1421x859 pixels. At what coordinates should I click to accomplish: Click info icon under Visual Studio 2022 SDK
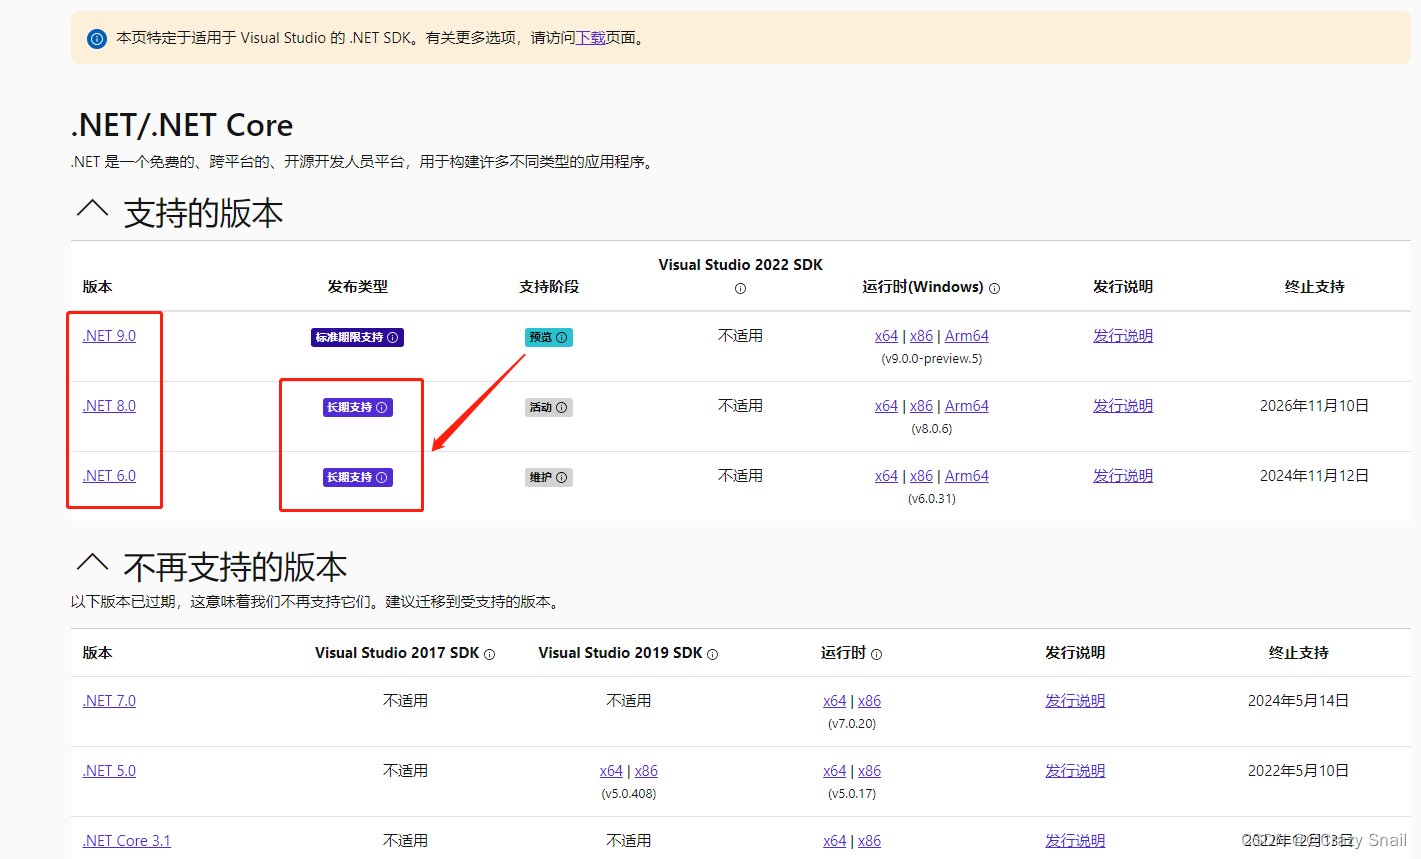(x=740, y=288)
